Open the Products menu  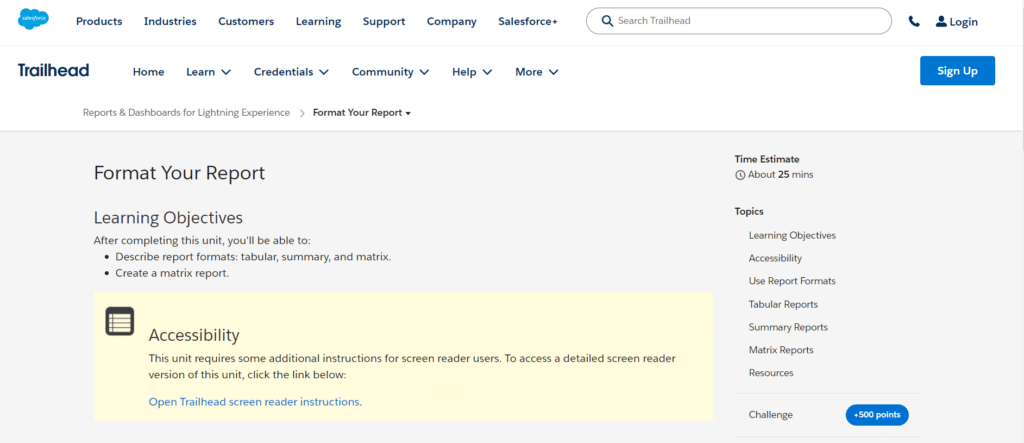tap(99, 22)
